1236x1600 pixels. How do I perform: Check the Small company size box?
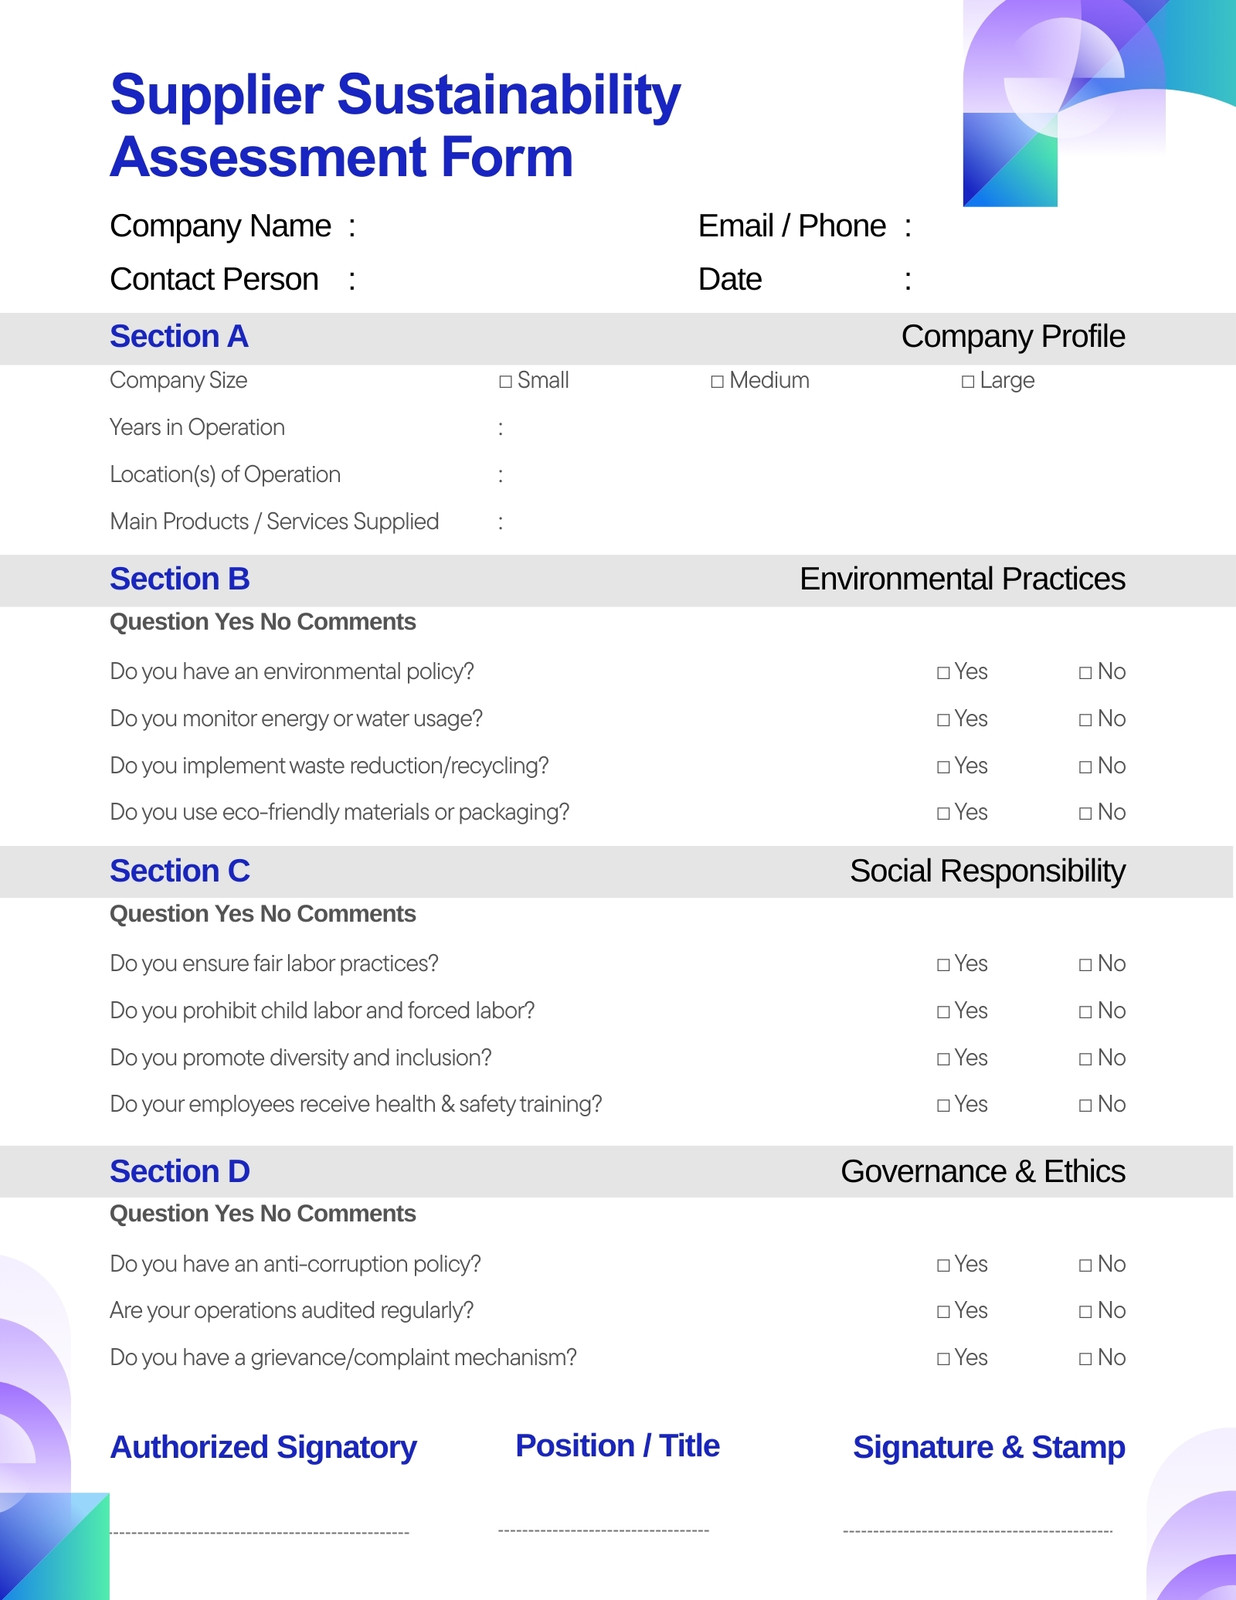click(x=506, y=382)
